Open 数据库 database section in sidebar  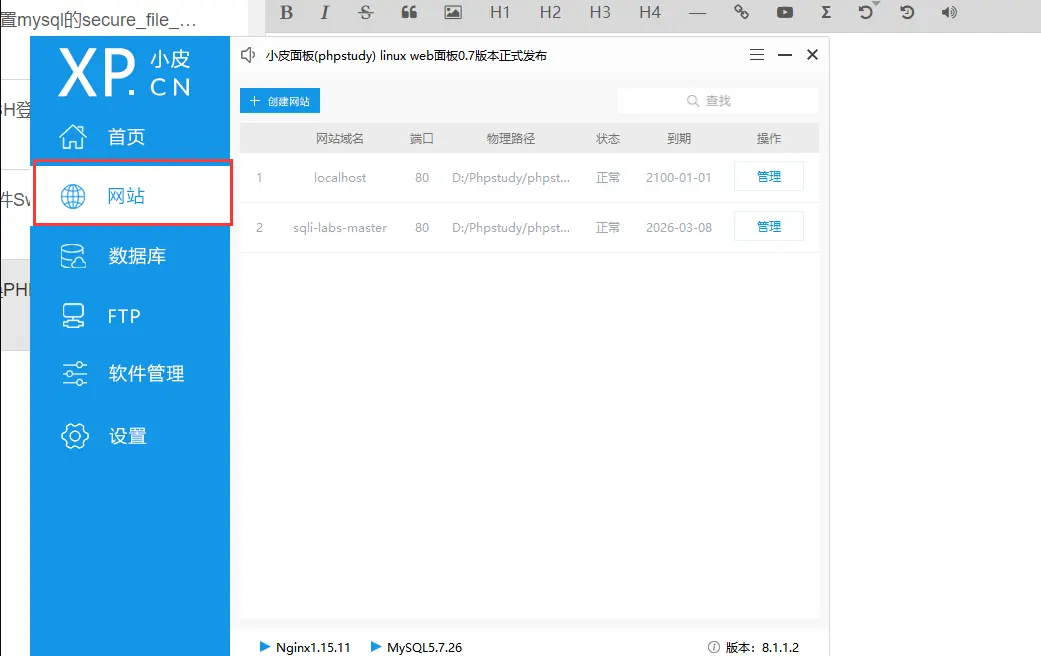[130, 256]
